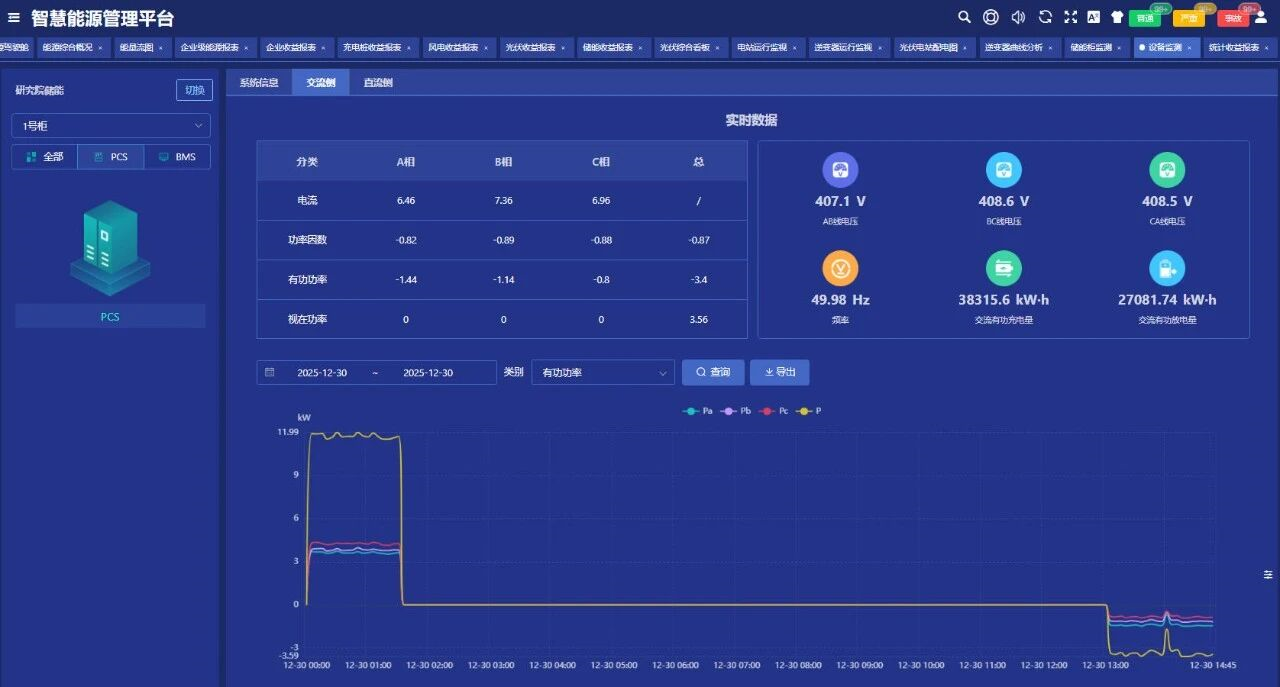
Task: Open the theme (T-shirt) icon
Action: click(x=1117, y=17)
